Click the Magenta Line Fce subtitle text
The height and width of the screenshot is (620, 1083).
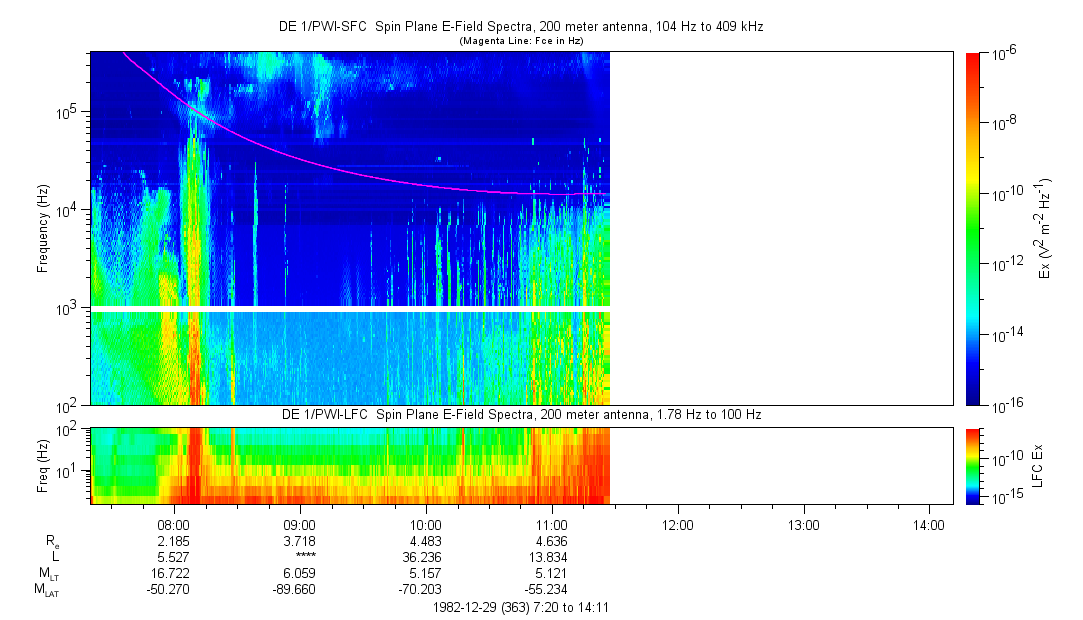[x=520, y=41]
